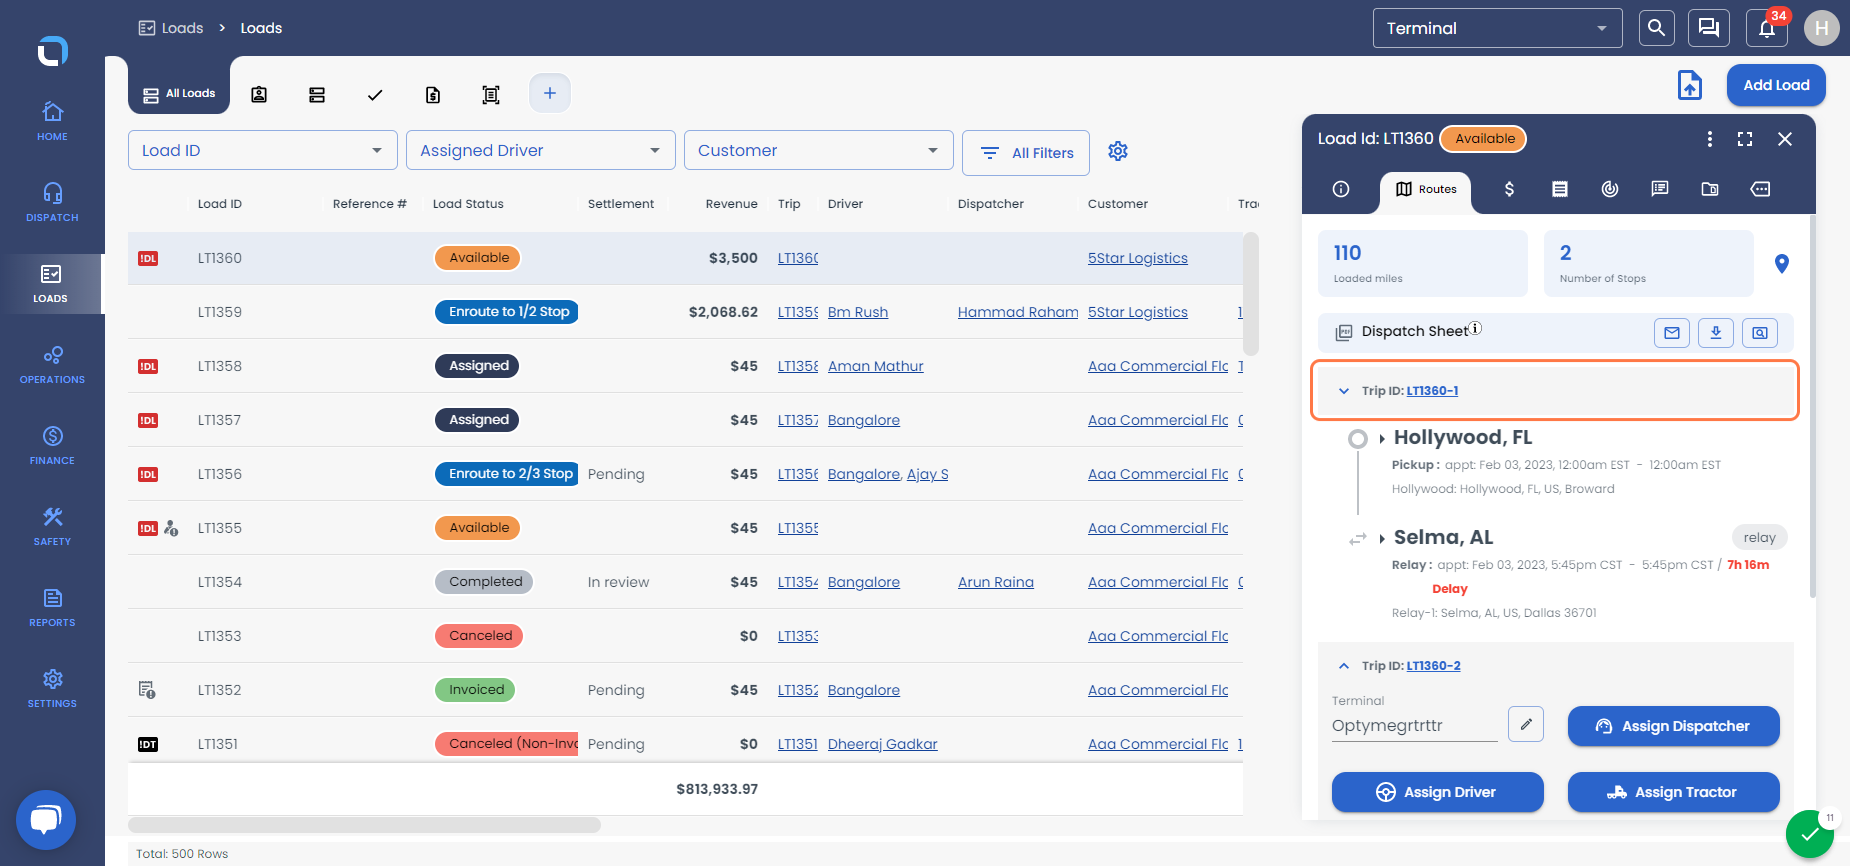Select the LT1354 load row
Image resolution: width=1850 pixels, height=866 pixels.
coord(685,582)
